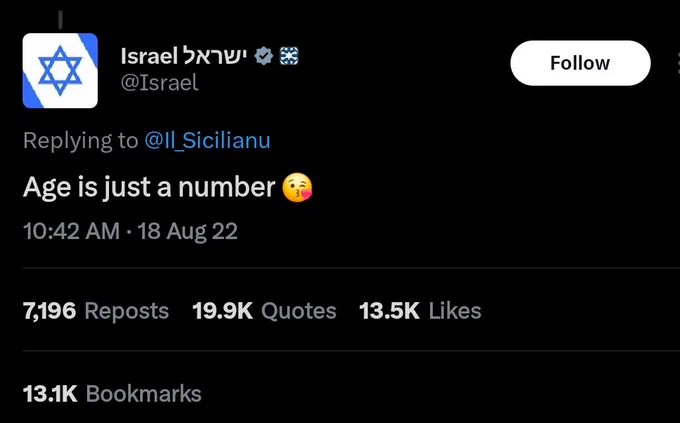The height and width of the screenshot is (423, 680).
Task: Click the "Replying to" label
Action: [80, 141]
